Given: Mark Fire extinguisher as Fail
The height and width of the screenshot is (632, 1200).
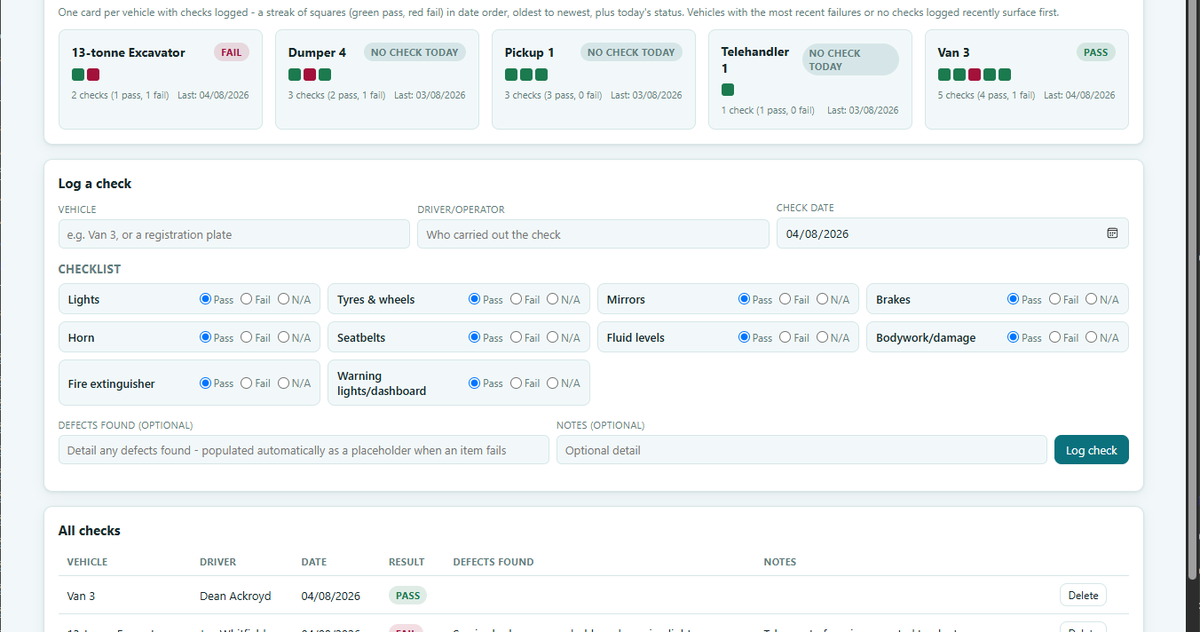Looking at the screenshot, I should click(x=246, y=383).
